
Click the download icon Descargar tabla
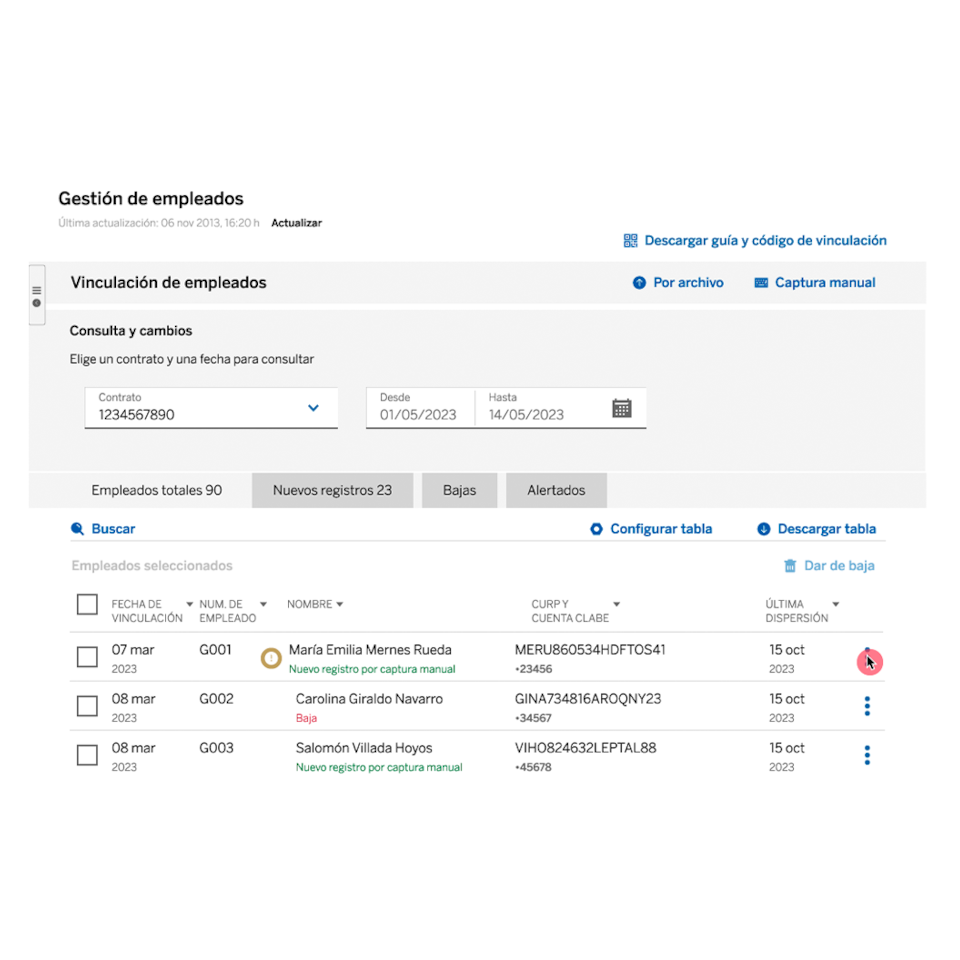764,529
